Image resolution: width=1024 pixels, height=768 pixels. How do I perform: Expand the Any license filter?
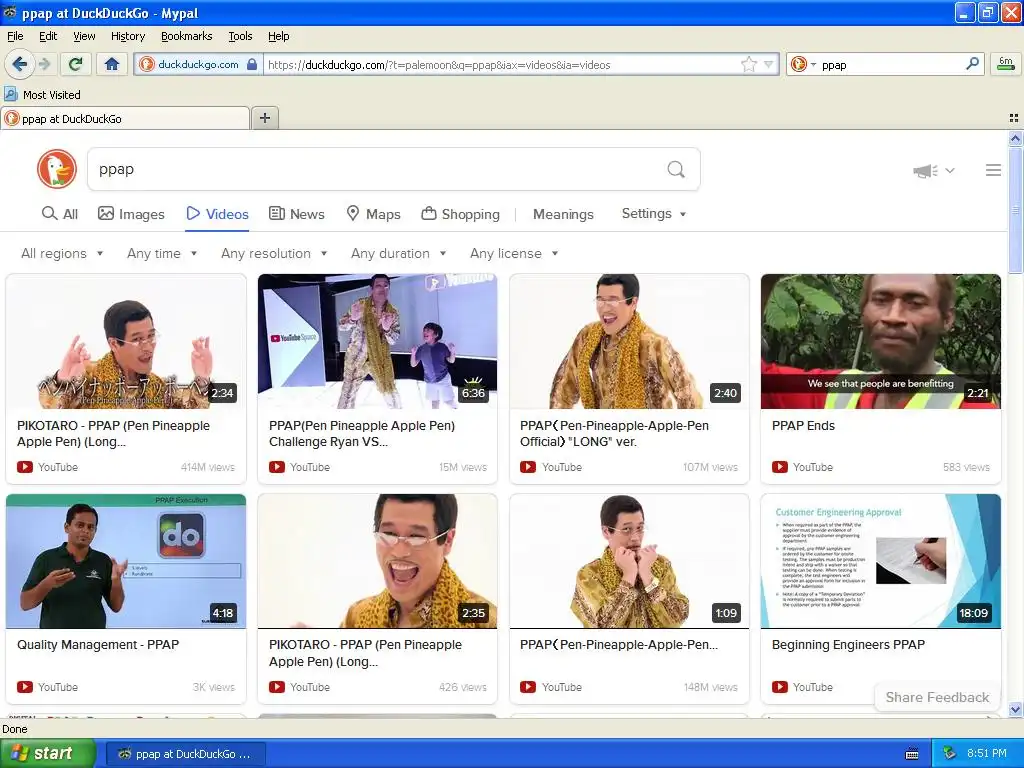pyautogui.click(x=514, y=253)
